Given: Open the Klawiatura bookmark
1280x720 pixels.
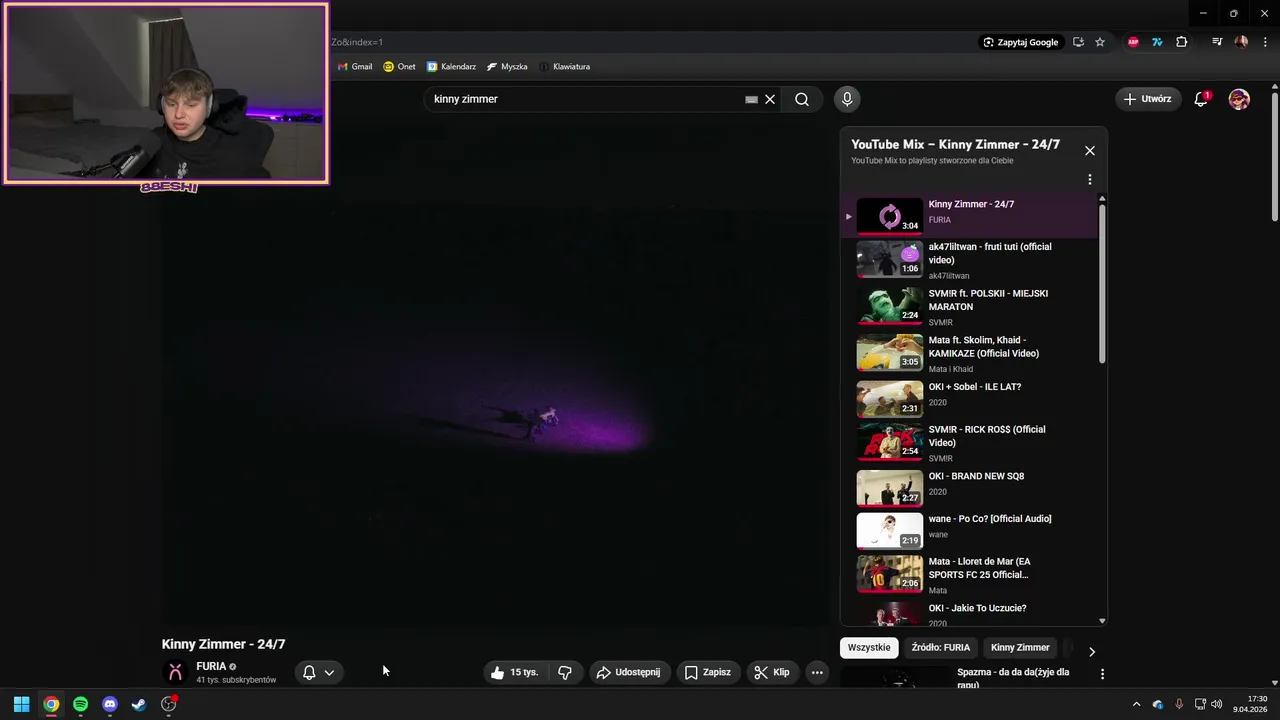Looking at the screenshot, I should (564, 67).
